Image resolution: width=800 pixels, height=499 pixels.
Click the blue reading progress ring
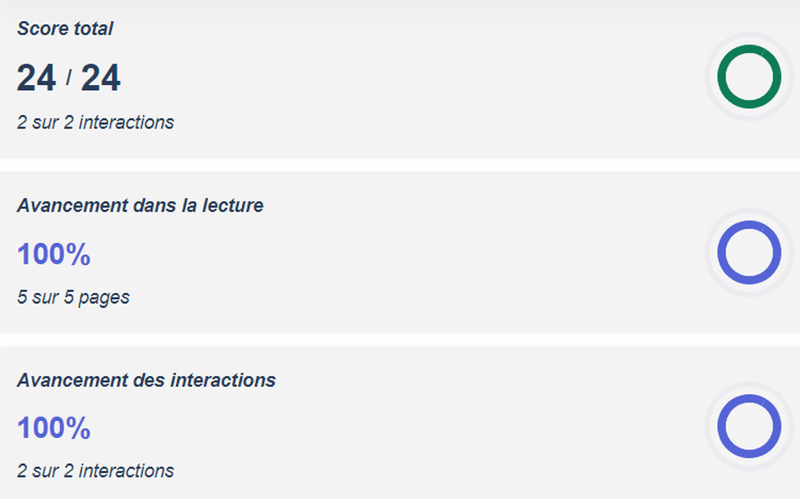[749, 231]
